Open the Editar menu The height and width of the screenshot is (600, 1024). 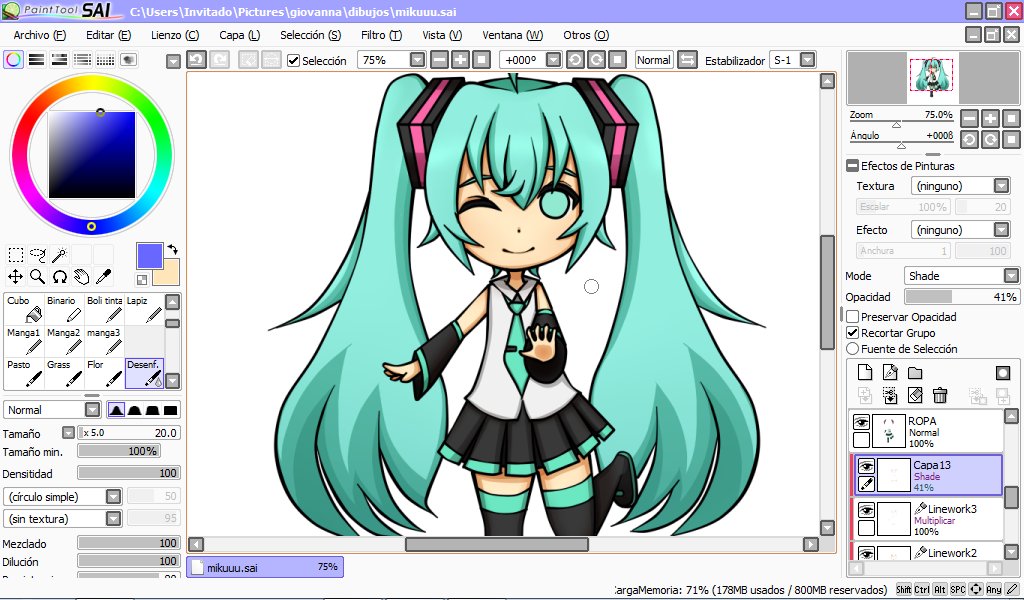click(108, 35)
